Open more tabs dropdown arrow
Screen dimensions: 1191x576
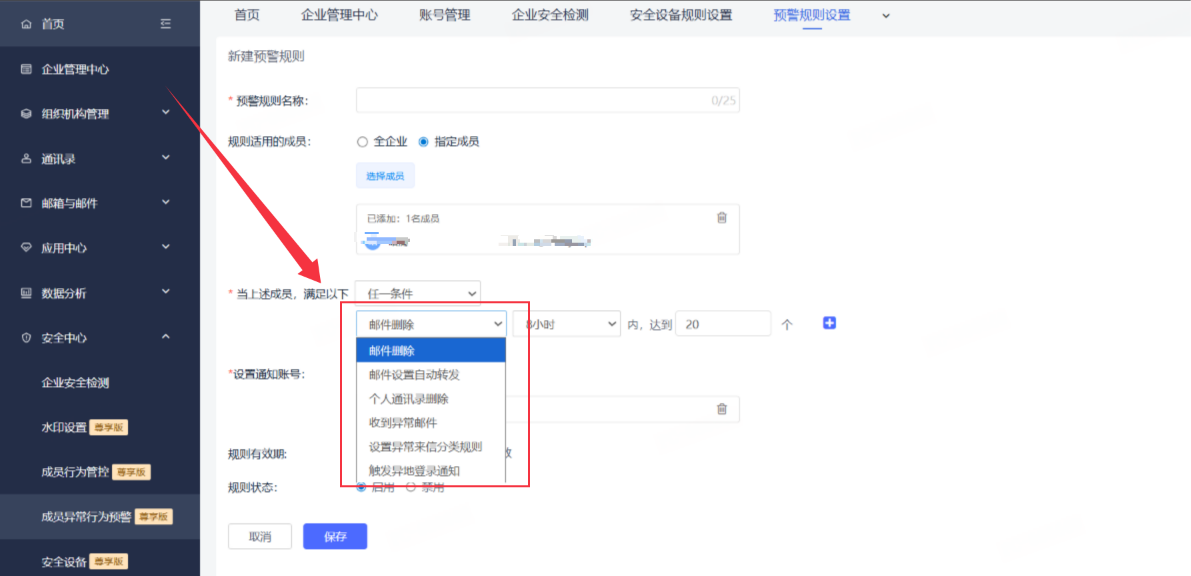tap(886, 15)
